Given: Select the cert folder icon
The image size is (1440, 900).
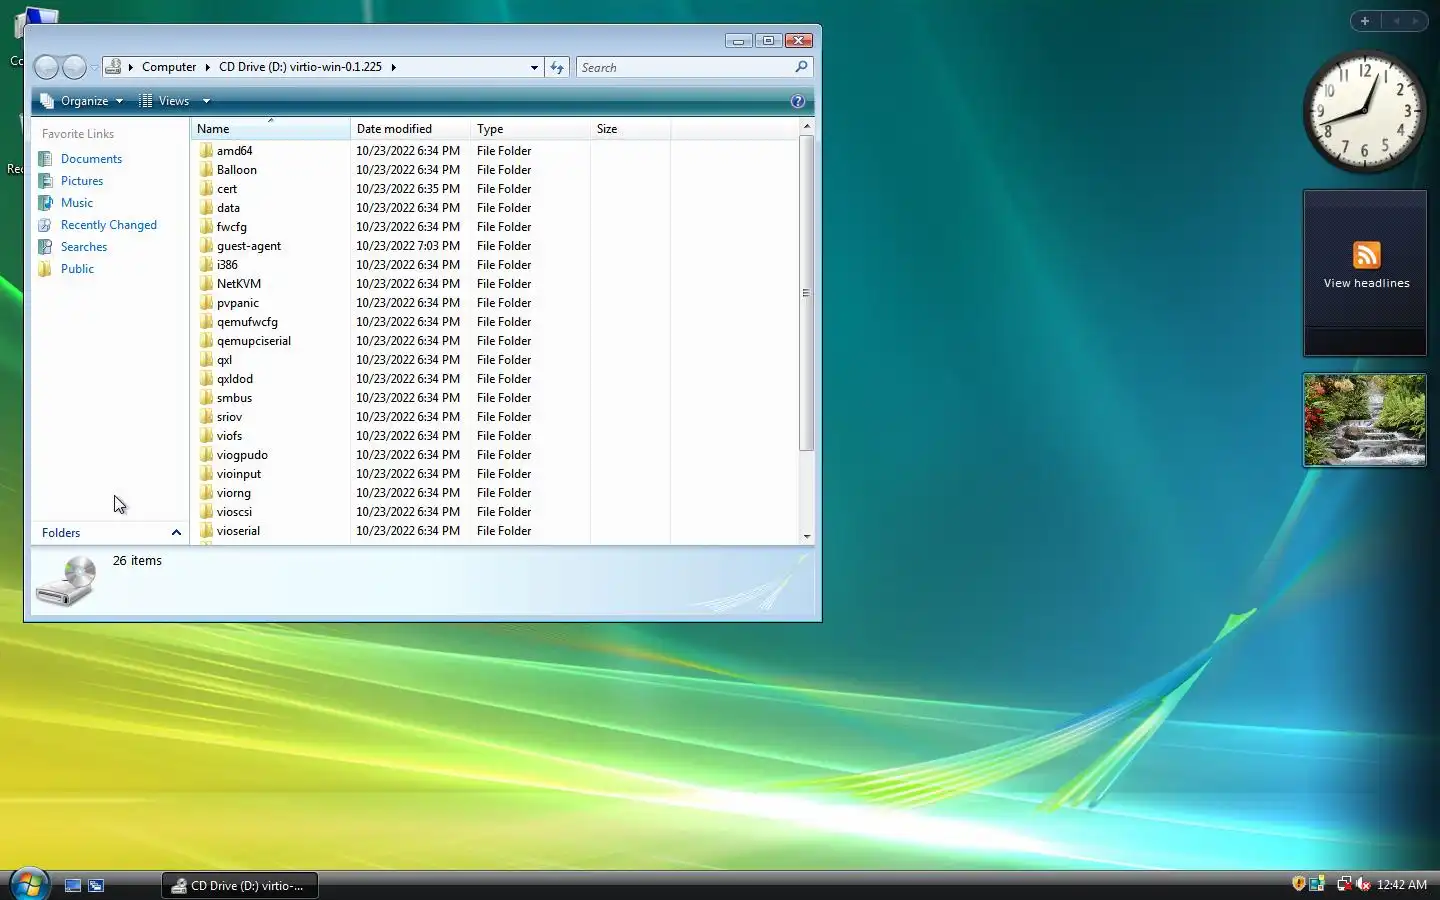Looking at the screenshot, I should coord(206,189).
